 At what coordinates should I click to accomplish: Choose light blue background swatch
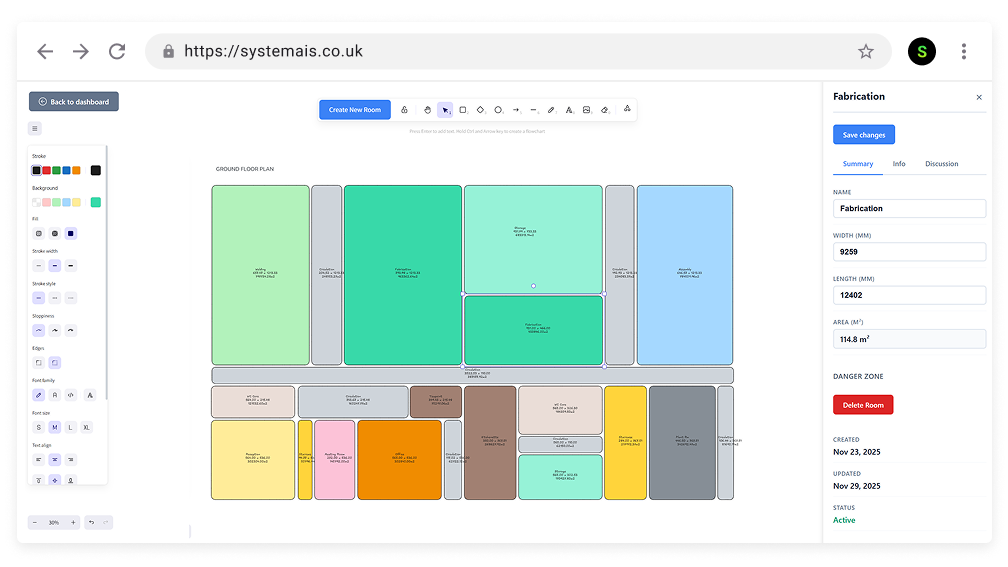coord(66,202)
